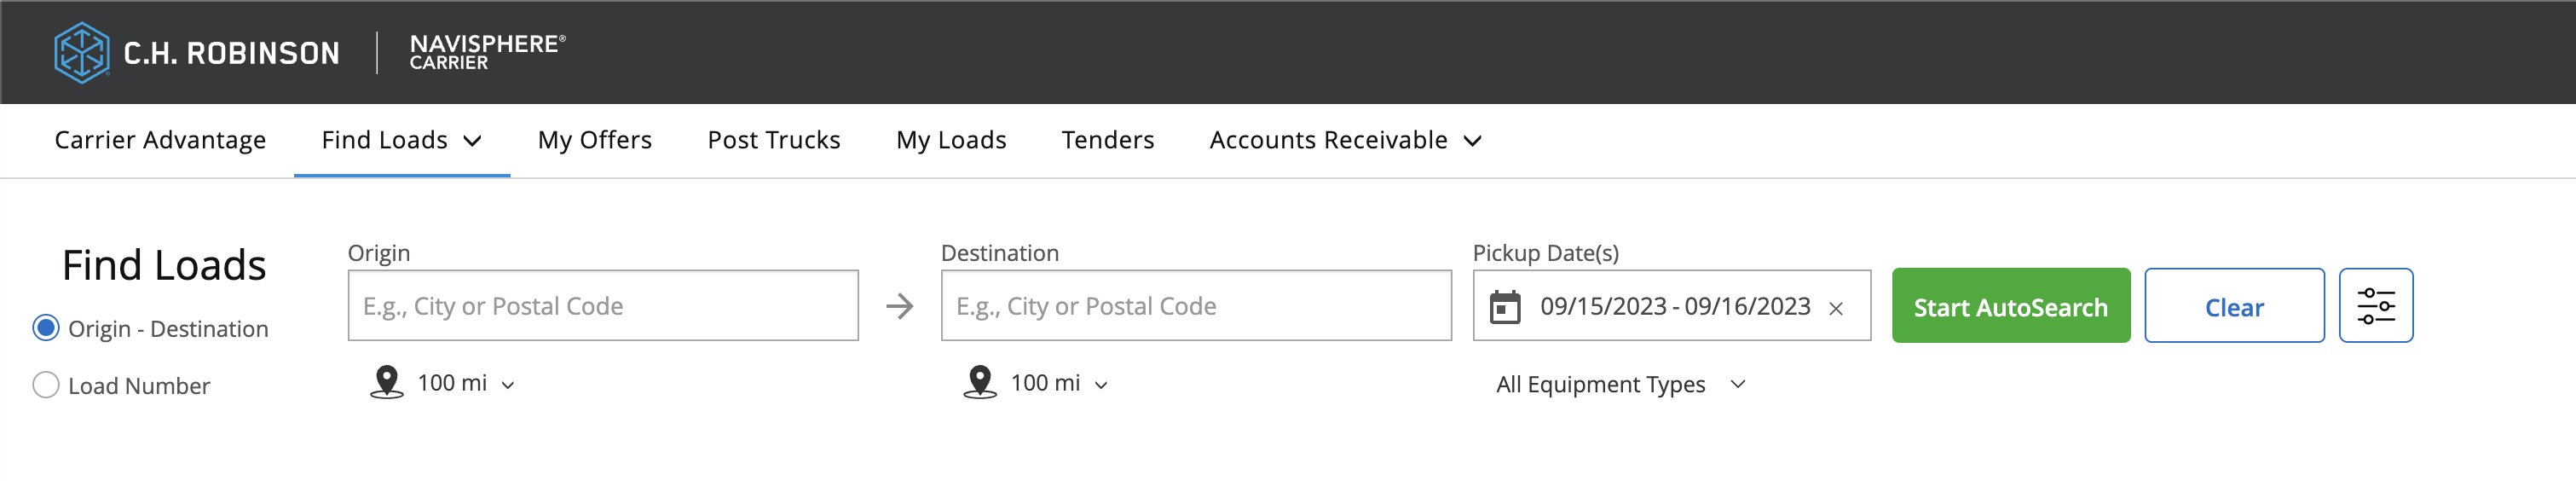
Task: Go to the My Offers tab
Action: pos(594,140)
